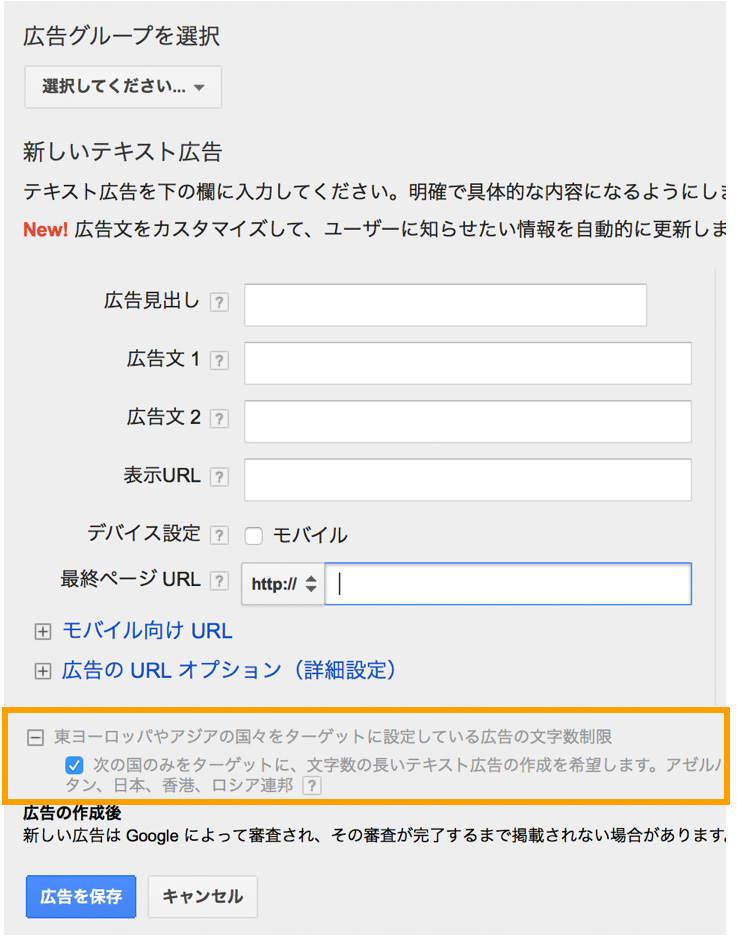Screen dimensions: 737x941
Task: Click help icon after ロシア連邦 text
Action: [312, 787]
